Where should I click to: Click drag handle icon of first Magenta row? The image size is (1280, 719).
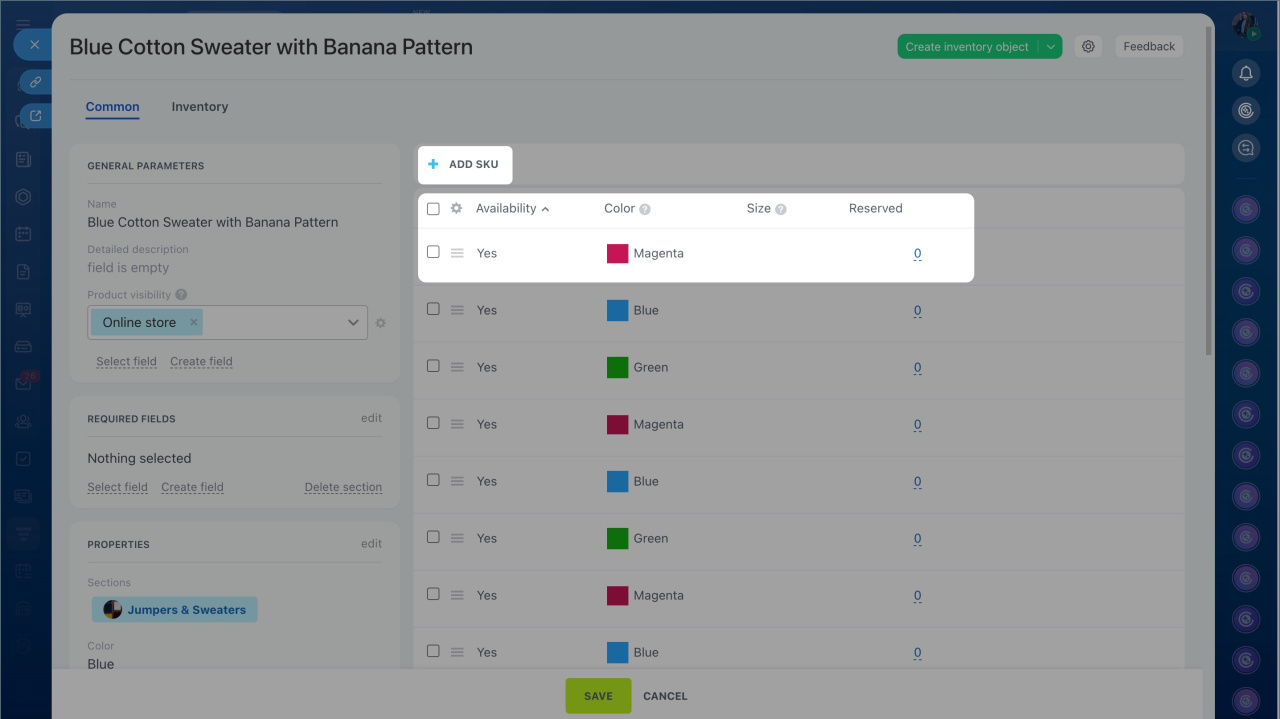(x=457, y=253)
